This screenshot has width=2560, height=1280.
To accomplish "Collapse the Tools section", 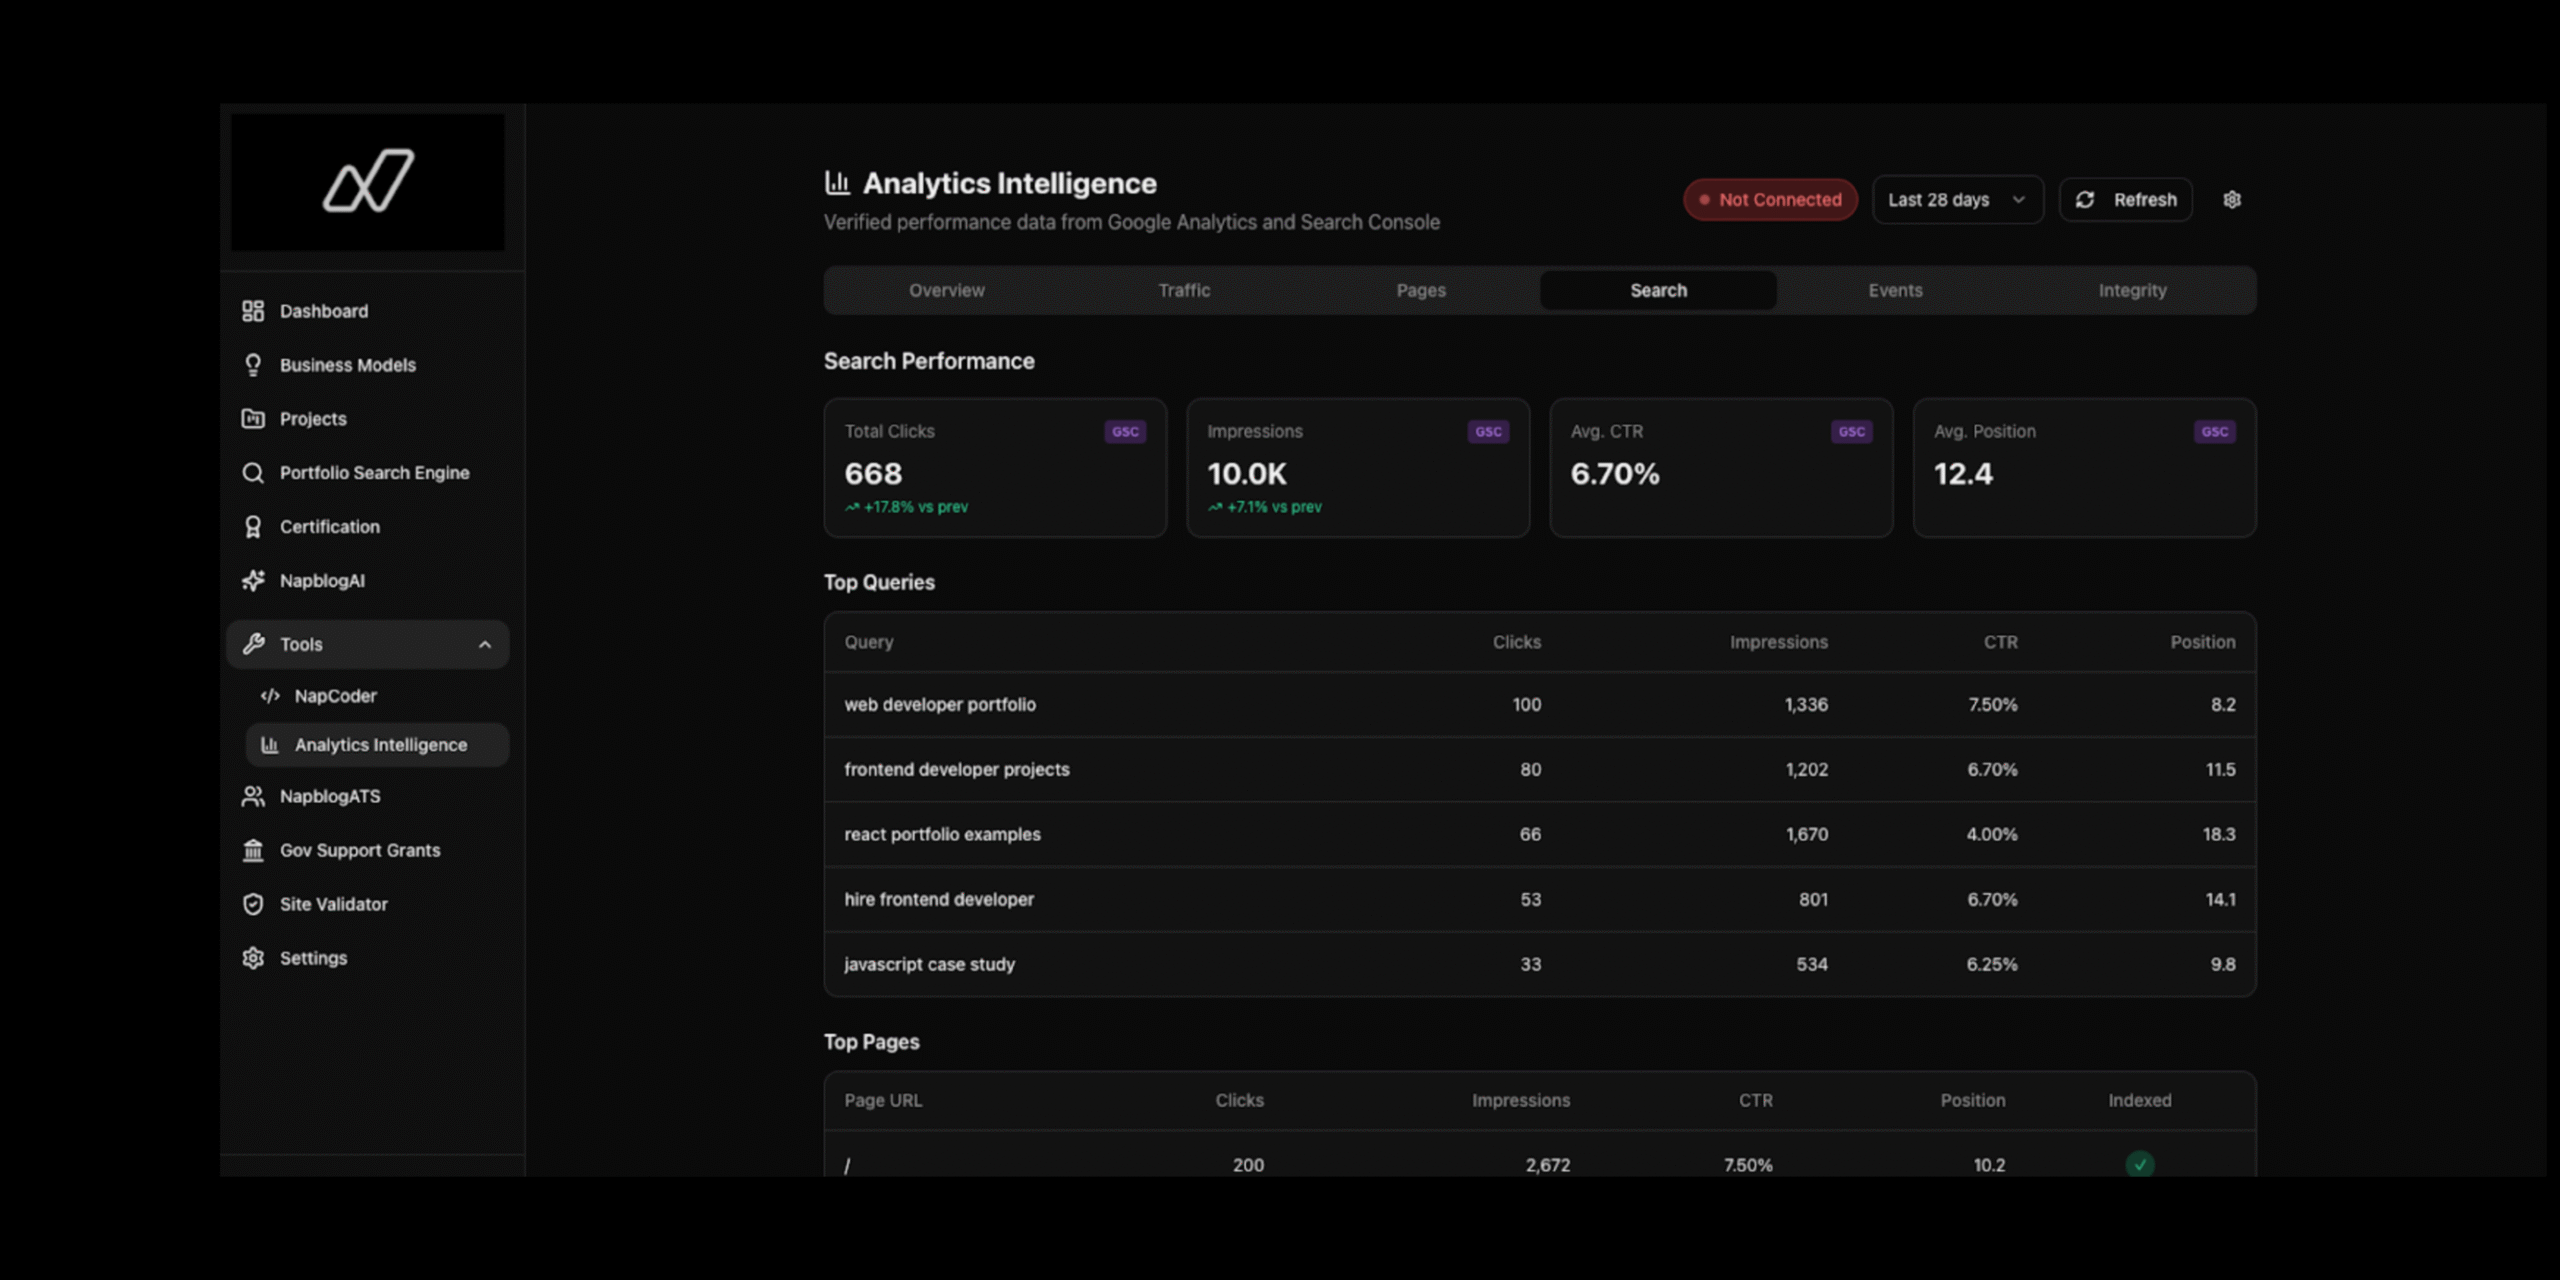I will pyautogui.click(x=486, y=644).
